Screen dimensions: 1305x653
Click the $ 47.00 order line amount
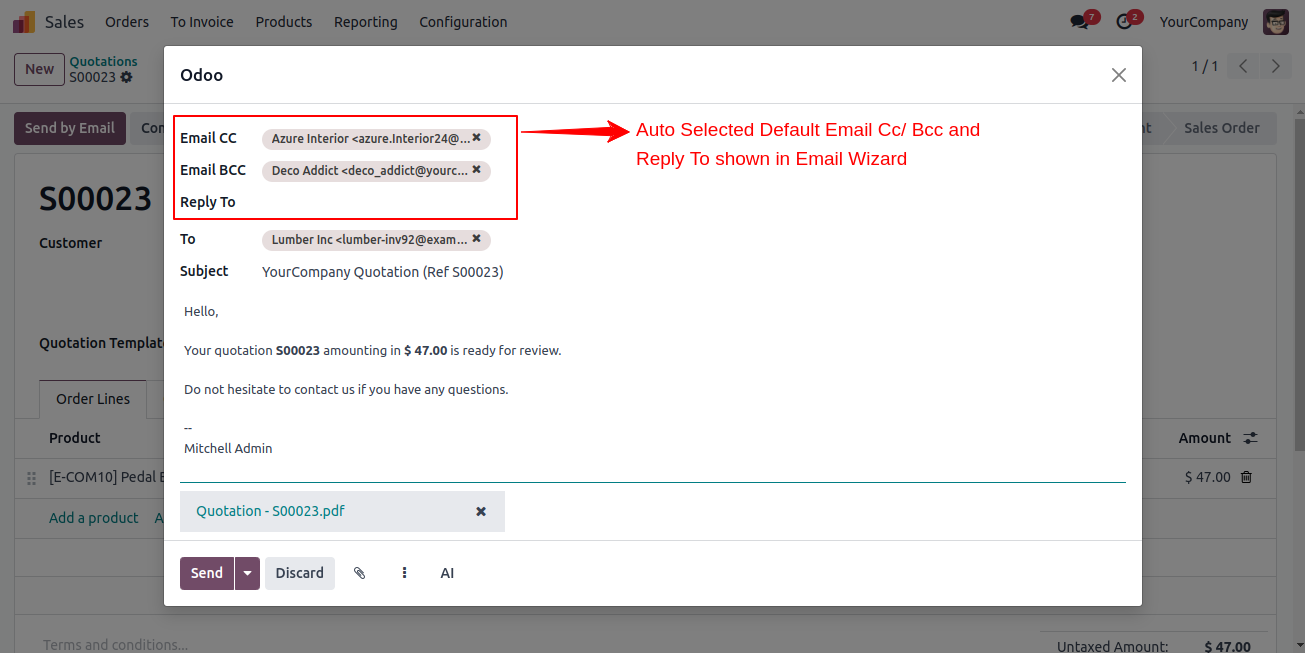pos(1207,477)
